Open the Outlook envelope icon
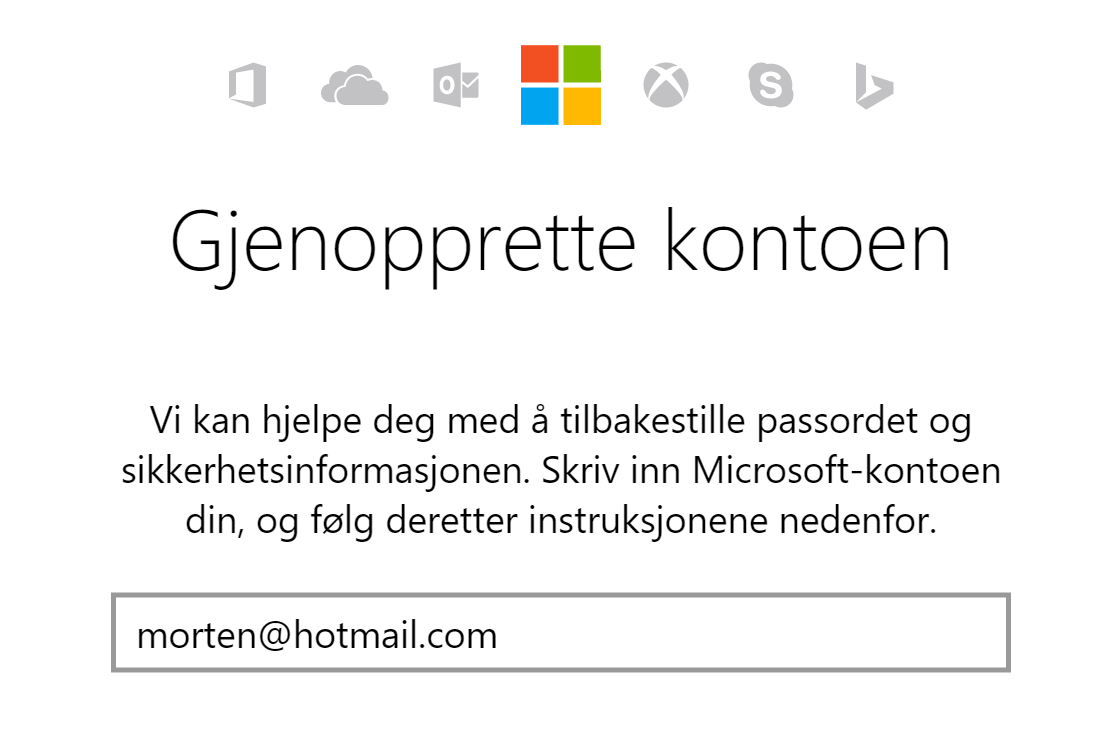The height and width of the screenshot is (745, 1107). coord(456,86)
